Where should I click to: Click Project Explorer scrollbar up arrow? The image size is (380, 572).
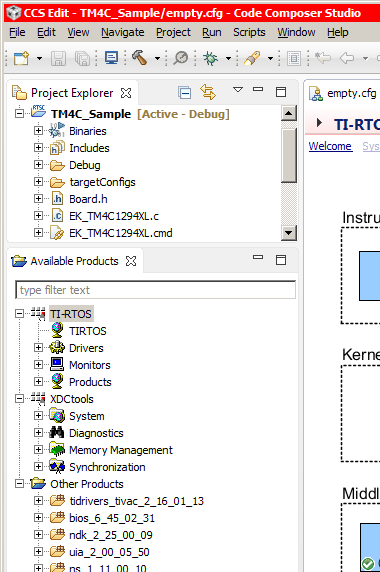(x=289, y=113)
